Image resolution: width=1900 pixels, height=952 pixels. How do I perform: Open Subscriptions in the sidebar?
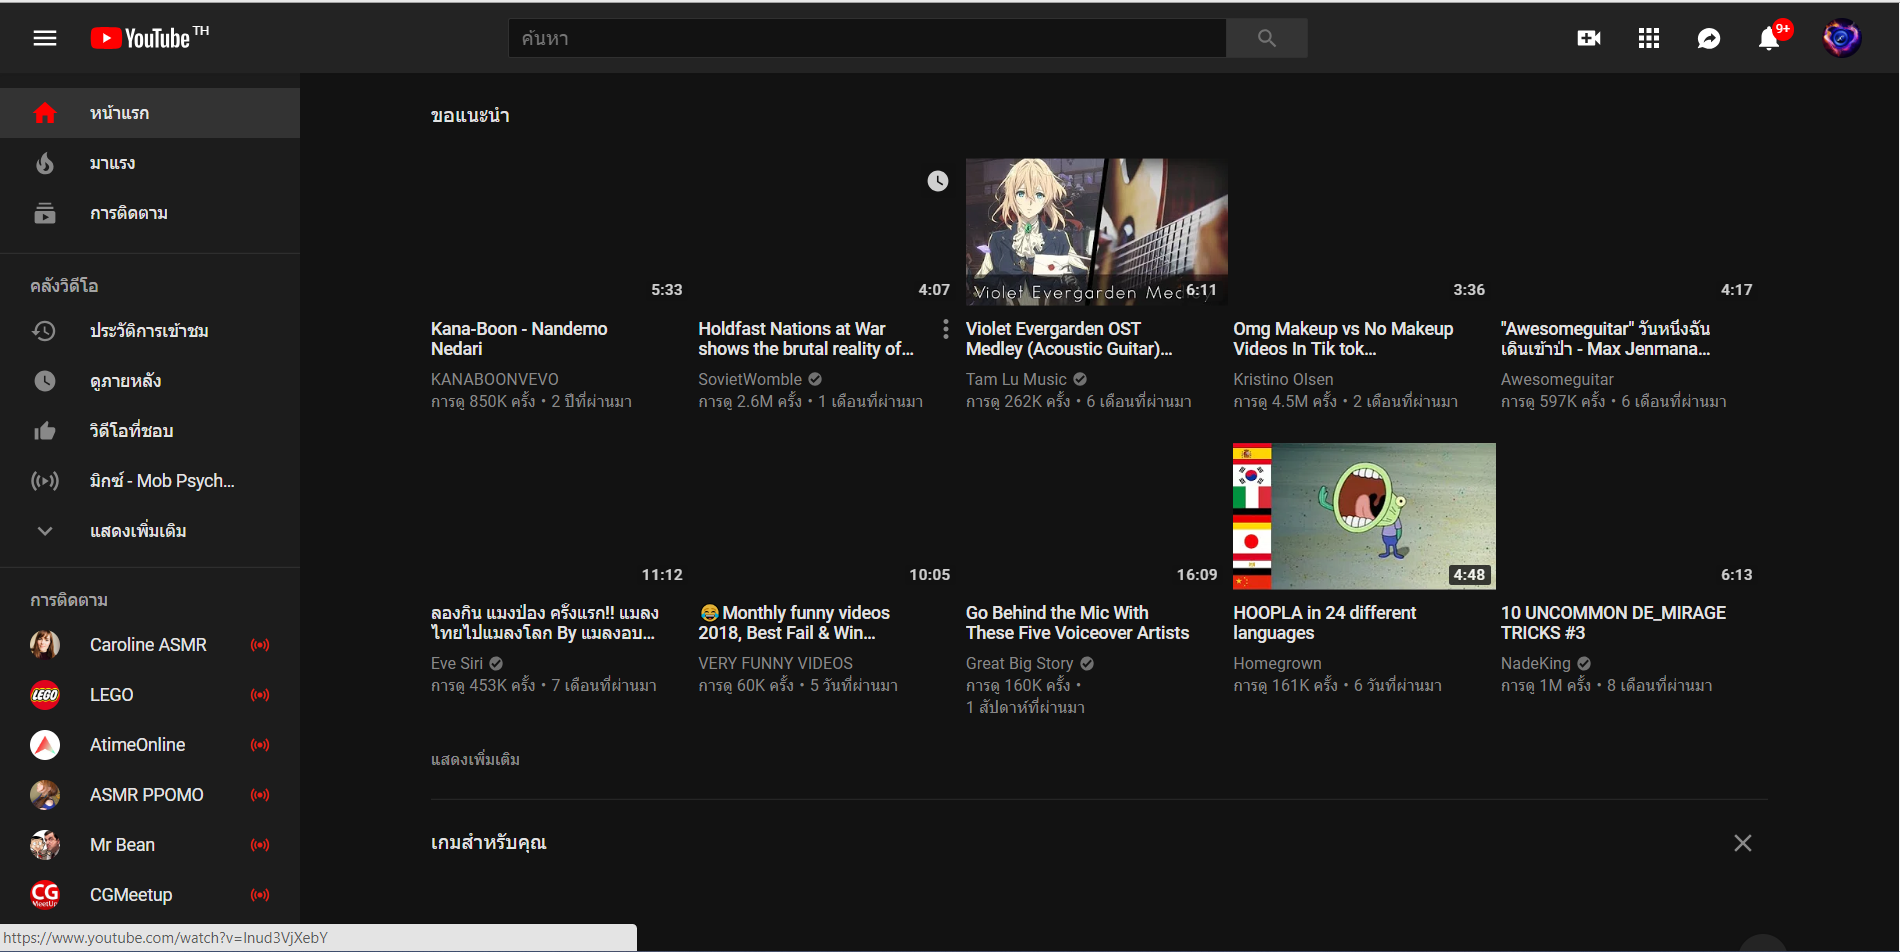coord(128,213)
